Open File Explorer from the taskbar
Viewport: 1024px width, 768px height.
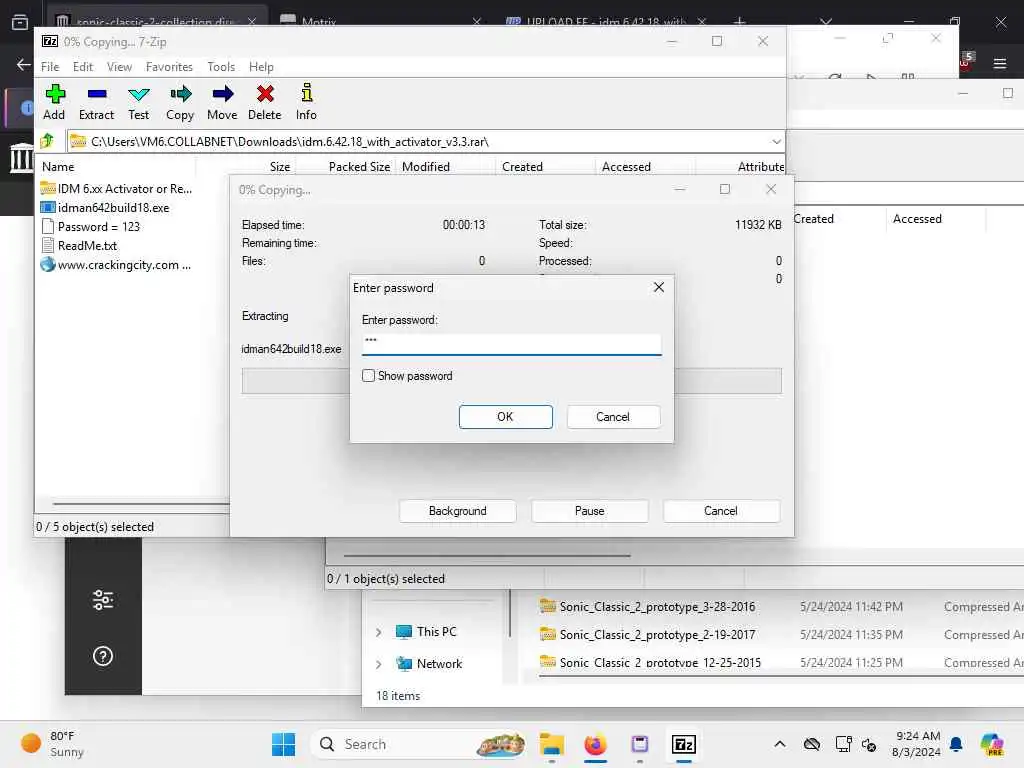552,744
